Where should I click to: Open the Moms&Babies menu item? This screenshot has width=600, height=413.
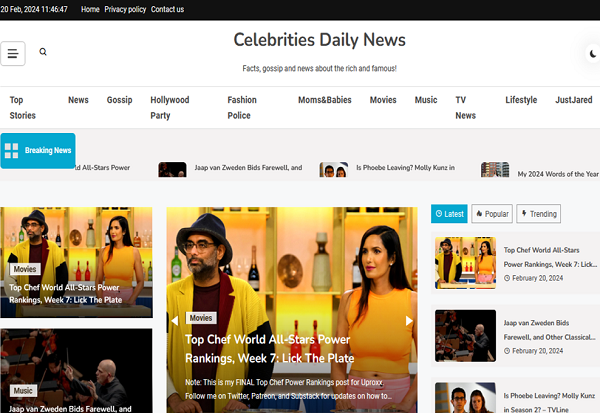pyautogui.click(x=324, y=100)
